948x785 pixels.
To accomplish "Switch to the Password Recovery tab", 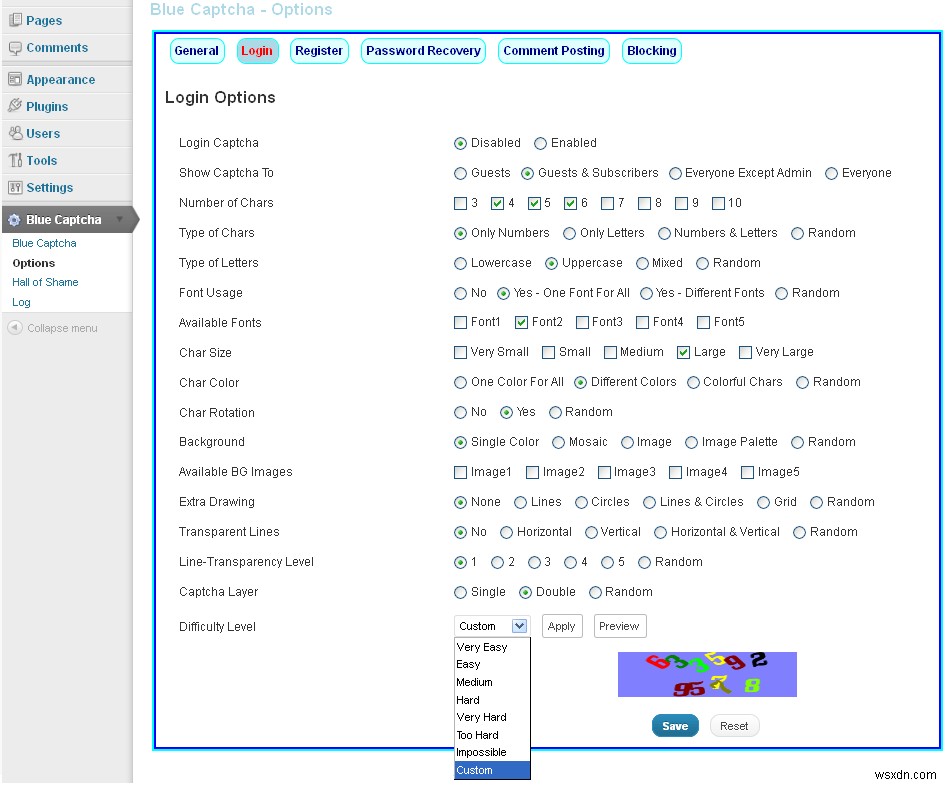I will tap(422, 50).
